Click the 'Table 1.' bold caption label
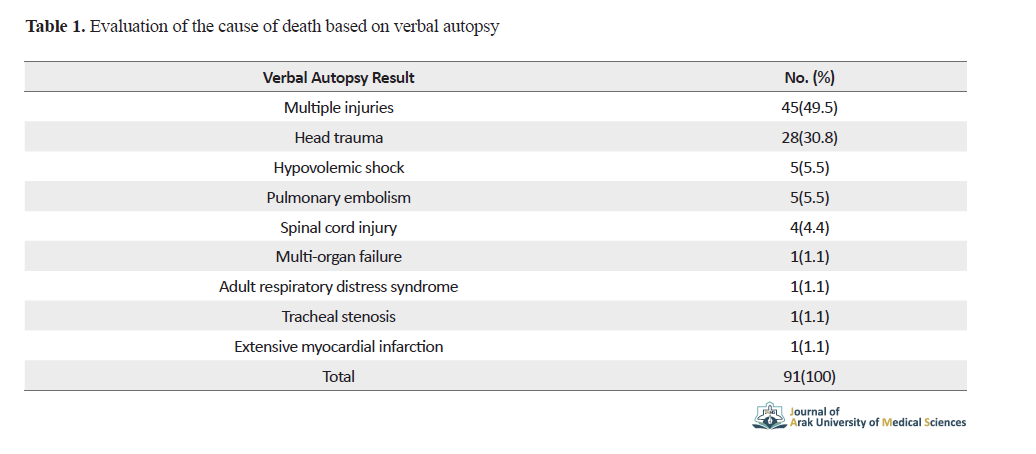The height and width of the screenshot is (454, 1036). (56, 26)
